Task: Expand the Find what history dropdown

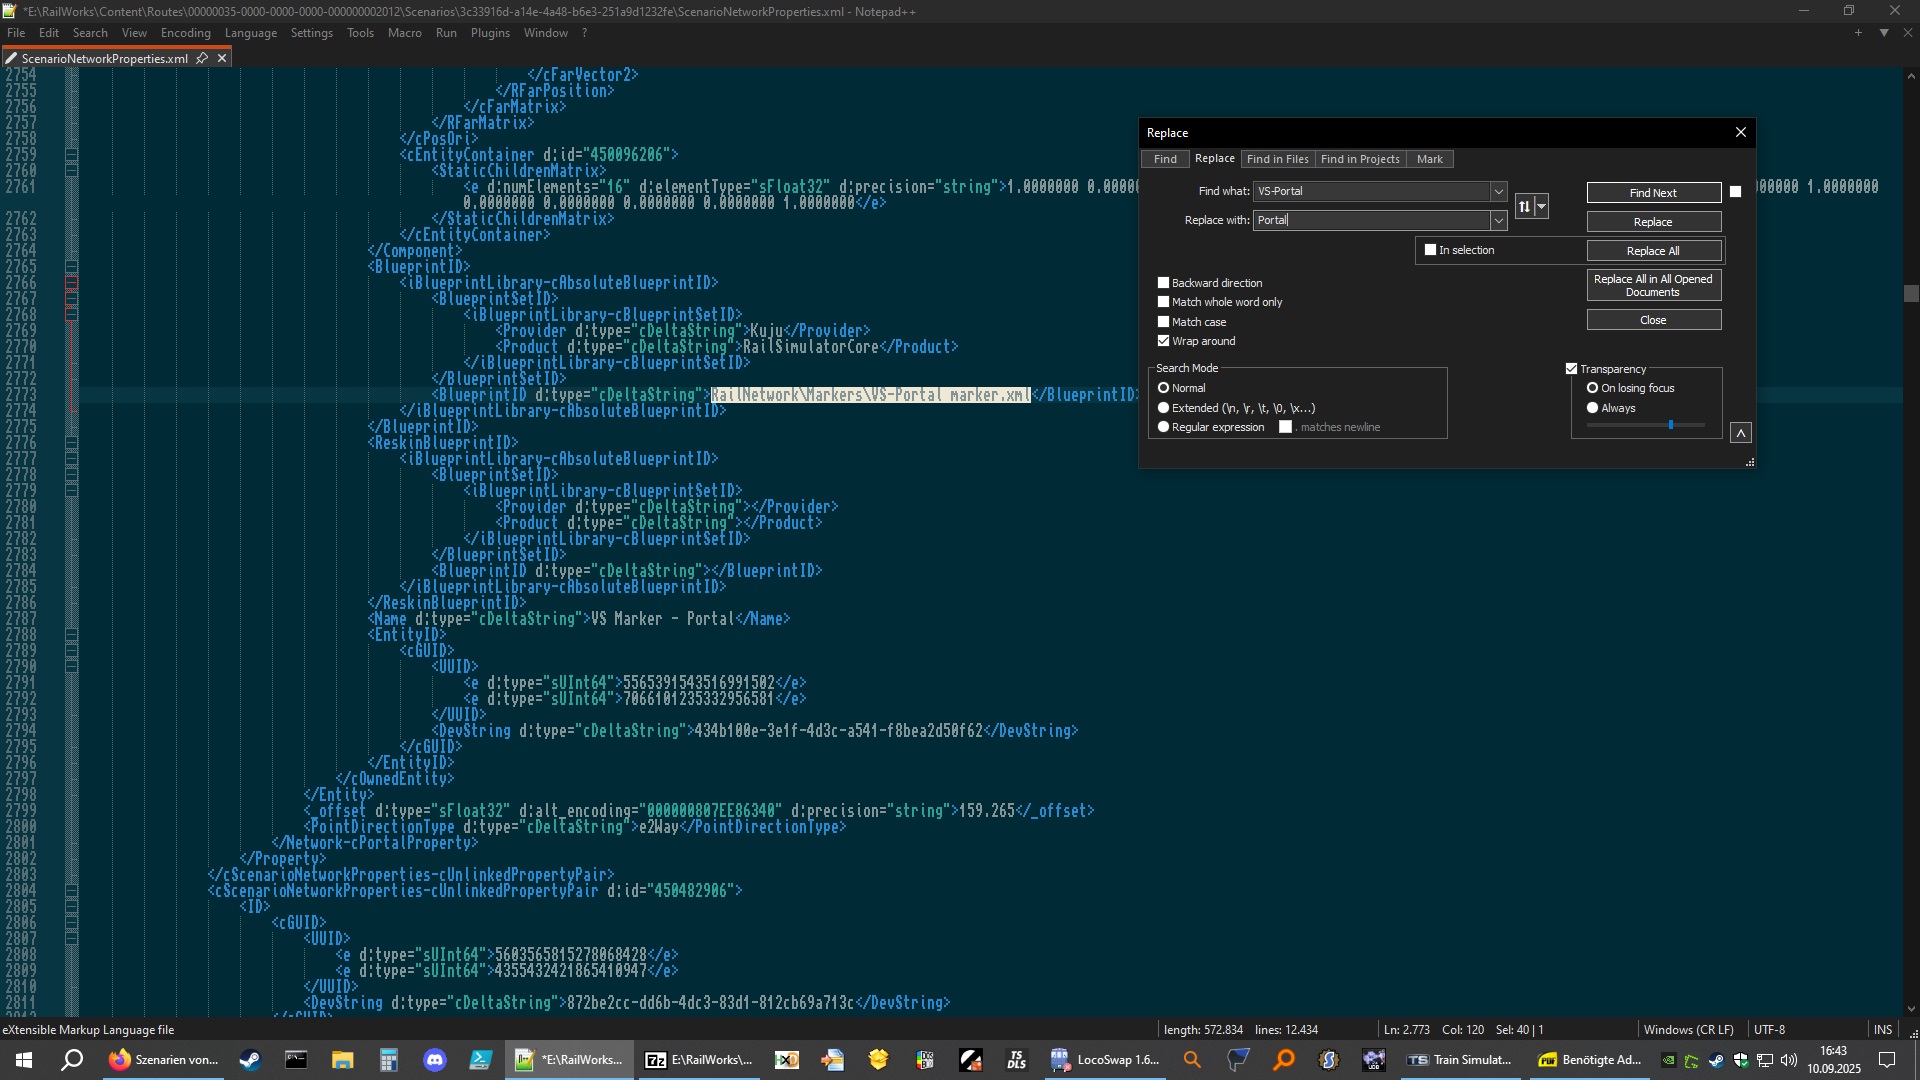Action: pyautogui.click(x=1498, y=191)
